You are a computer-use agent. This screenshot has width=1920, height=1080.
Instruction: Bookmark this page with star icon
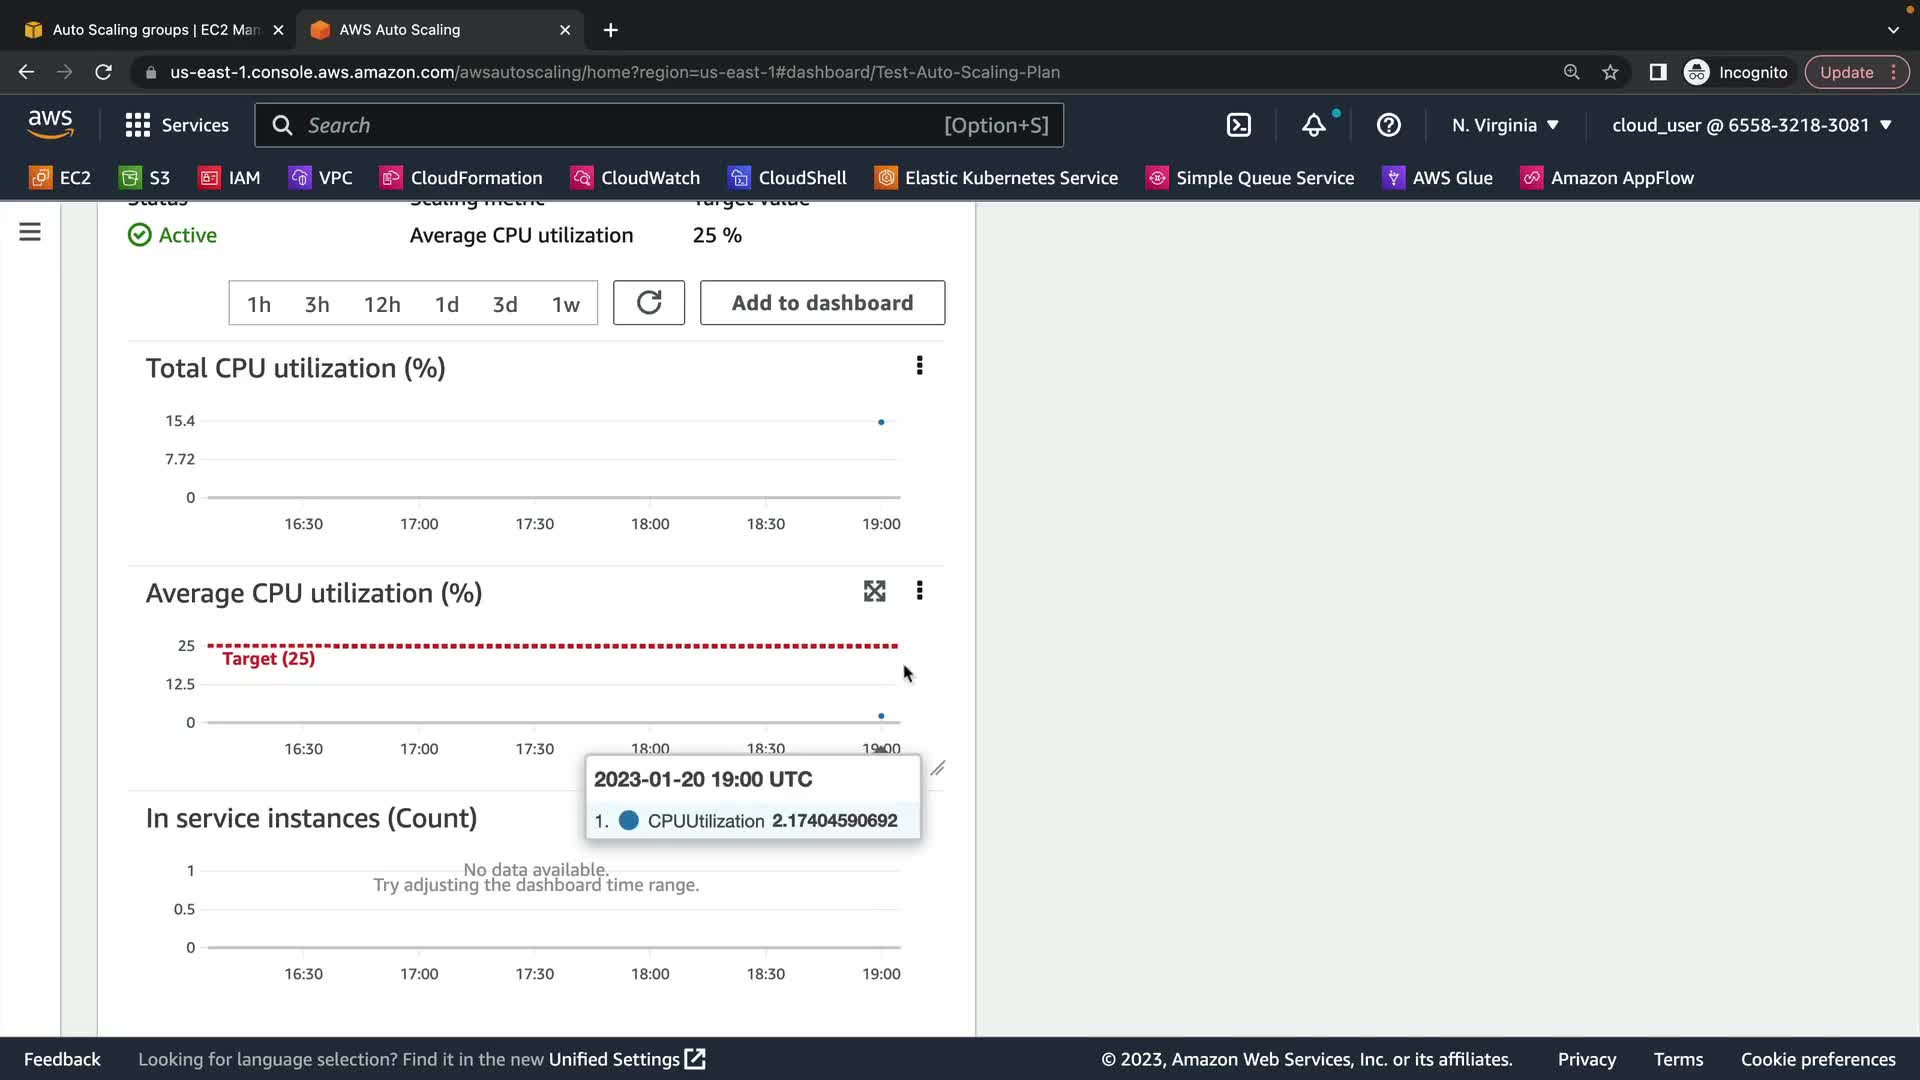coord(1610,72)
